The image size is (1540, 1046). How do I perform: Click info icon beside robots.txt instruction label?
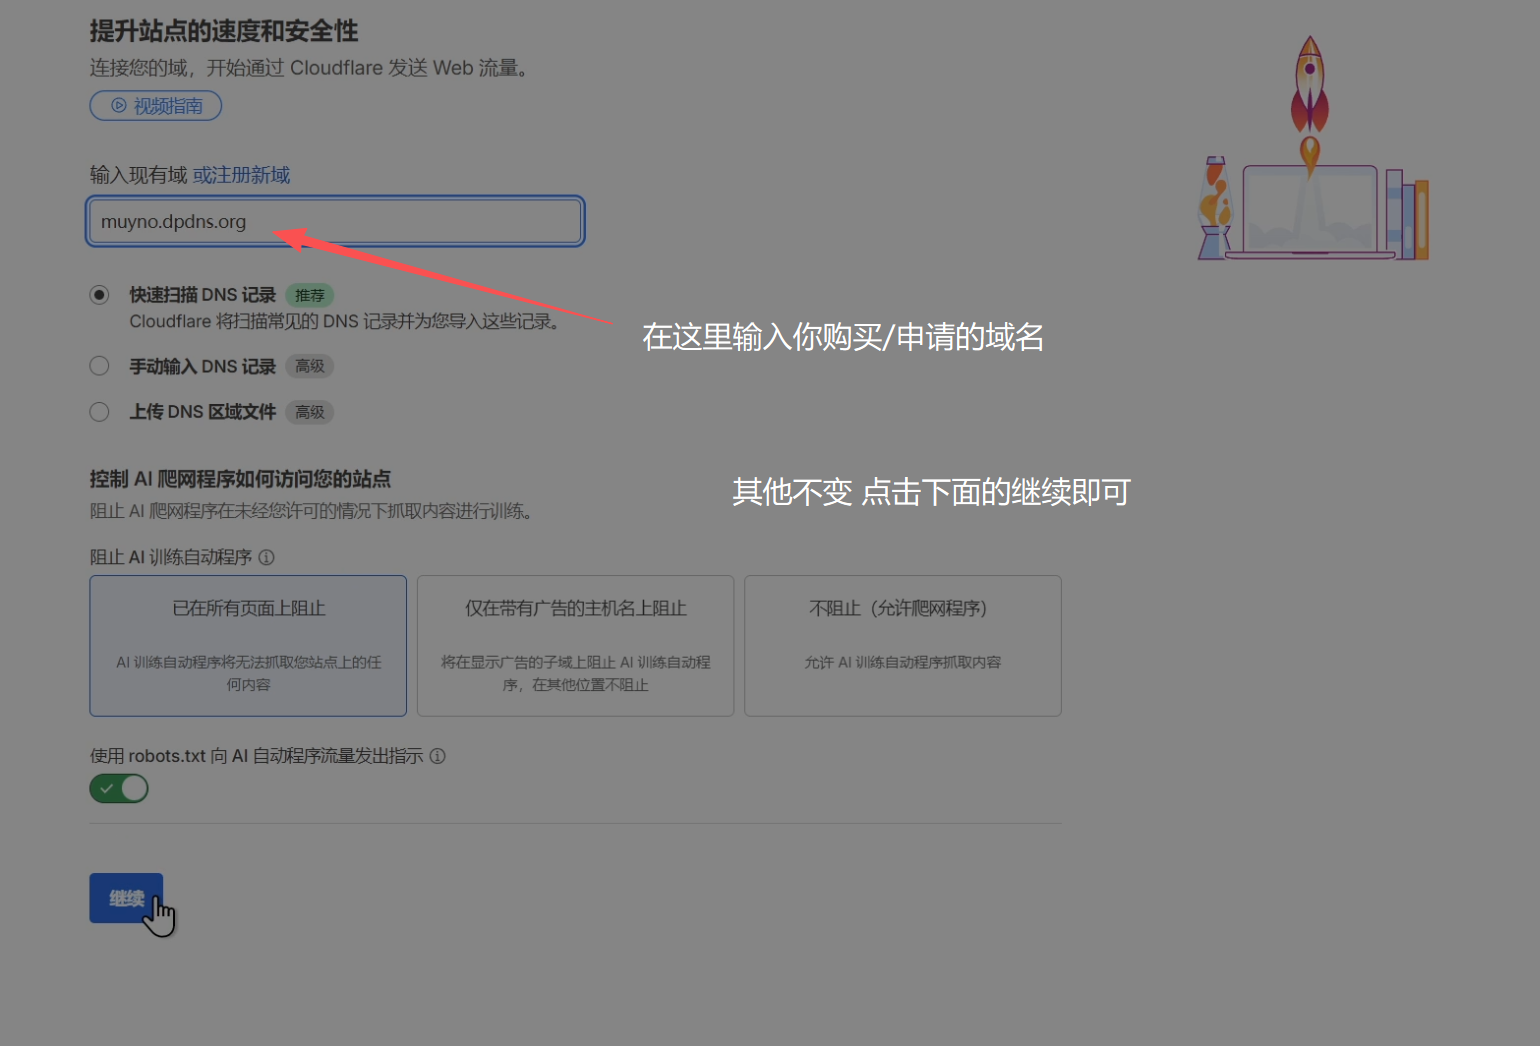[x=437, y=756]
